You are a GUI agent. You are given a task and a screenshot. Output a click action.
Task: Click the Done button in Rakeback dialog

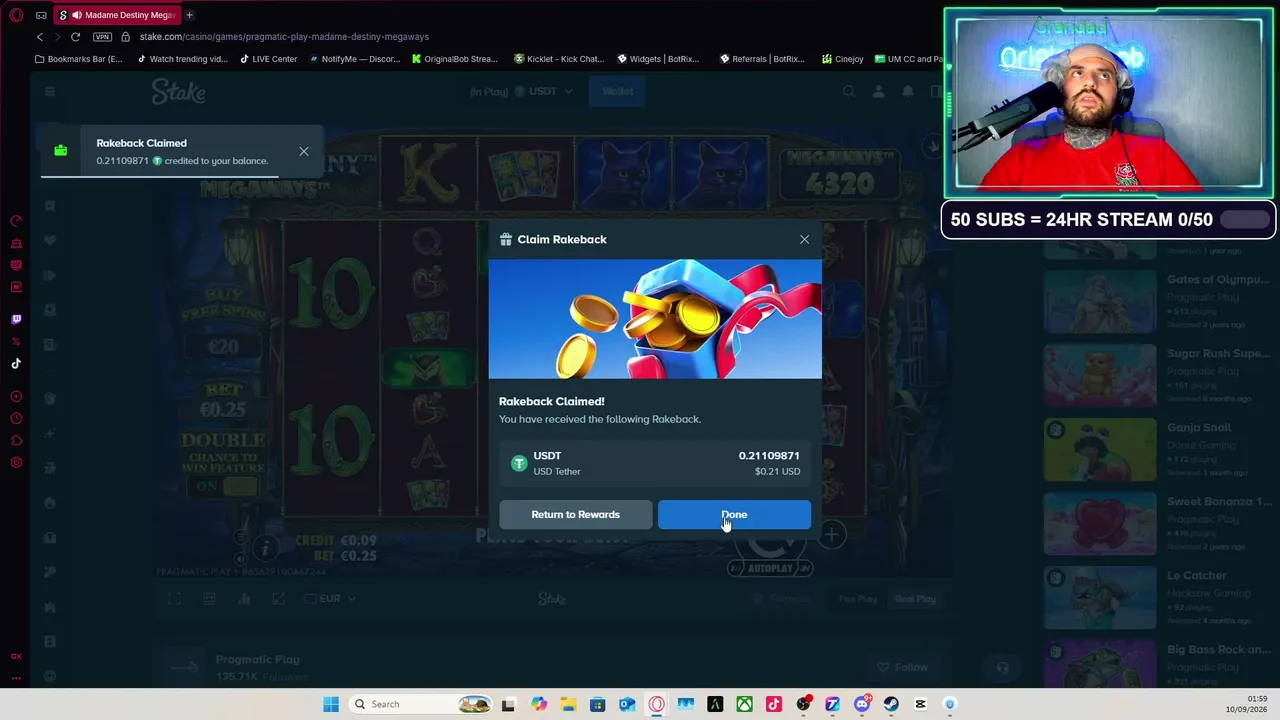[734, 514]
